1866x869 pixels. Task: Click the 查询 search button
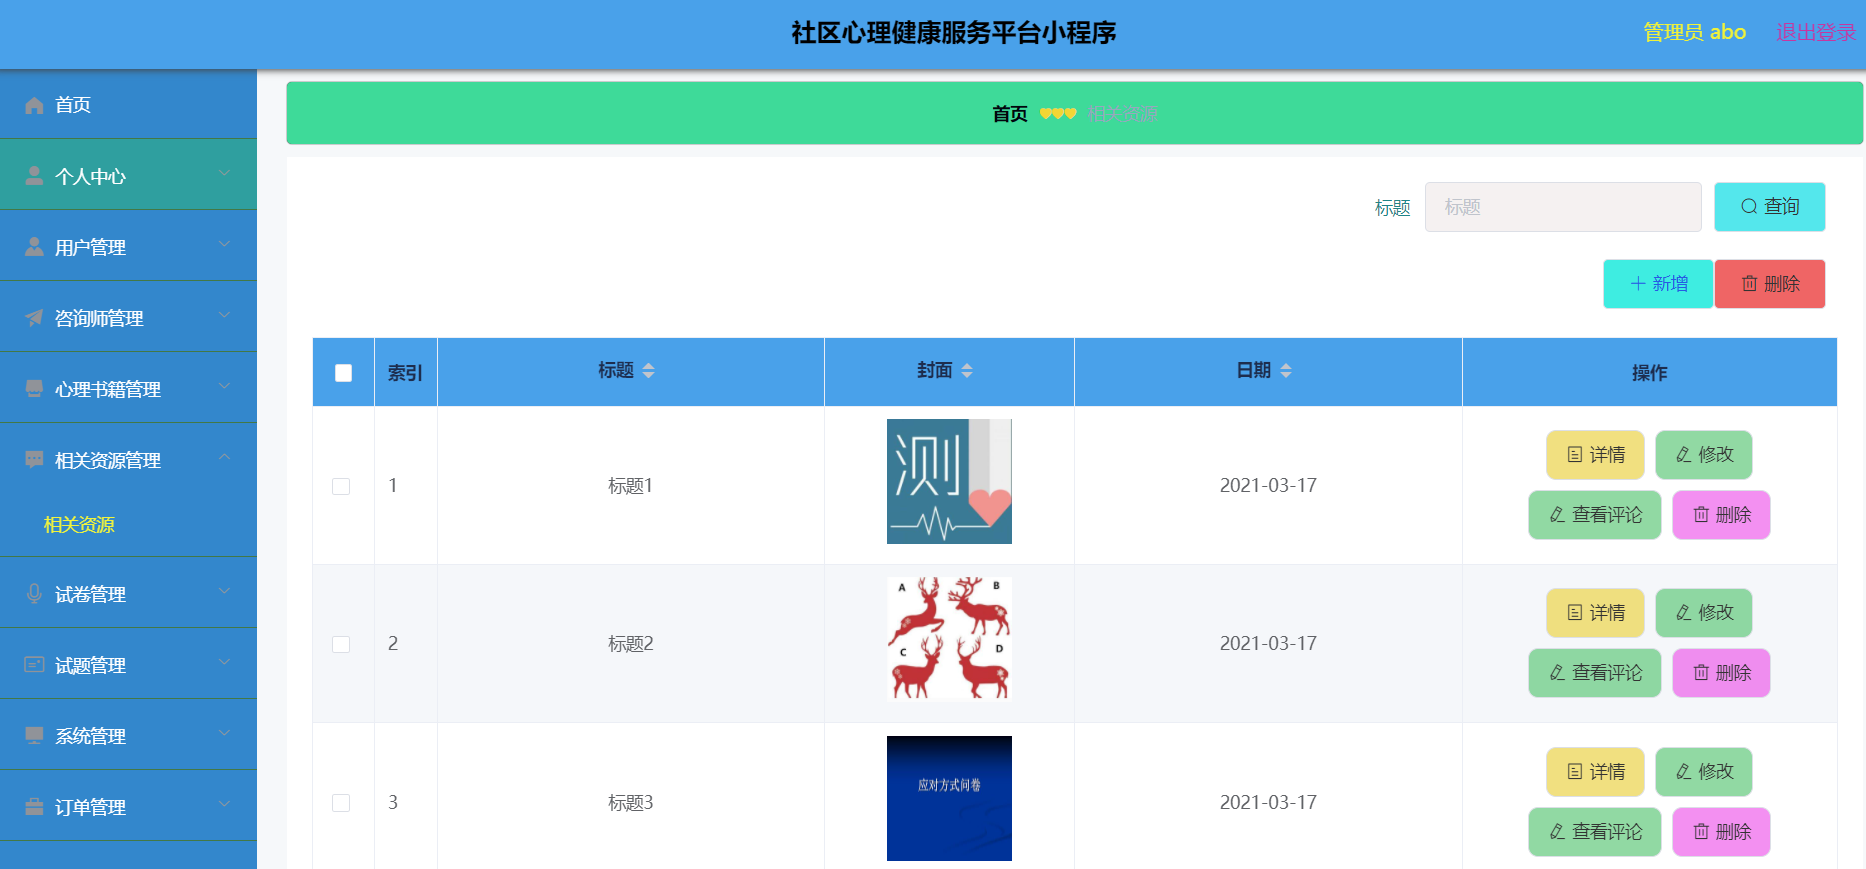coord(1769,207)
